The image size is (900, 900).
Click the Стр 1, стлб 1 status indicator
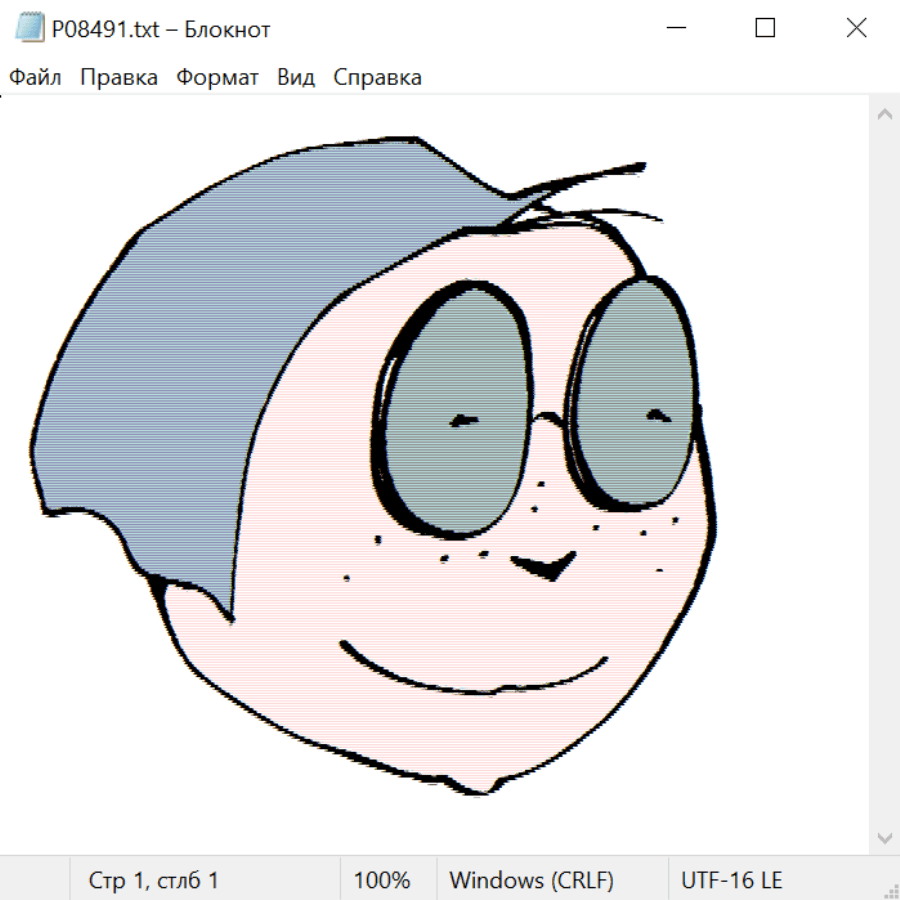tap(153, 881)
